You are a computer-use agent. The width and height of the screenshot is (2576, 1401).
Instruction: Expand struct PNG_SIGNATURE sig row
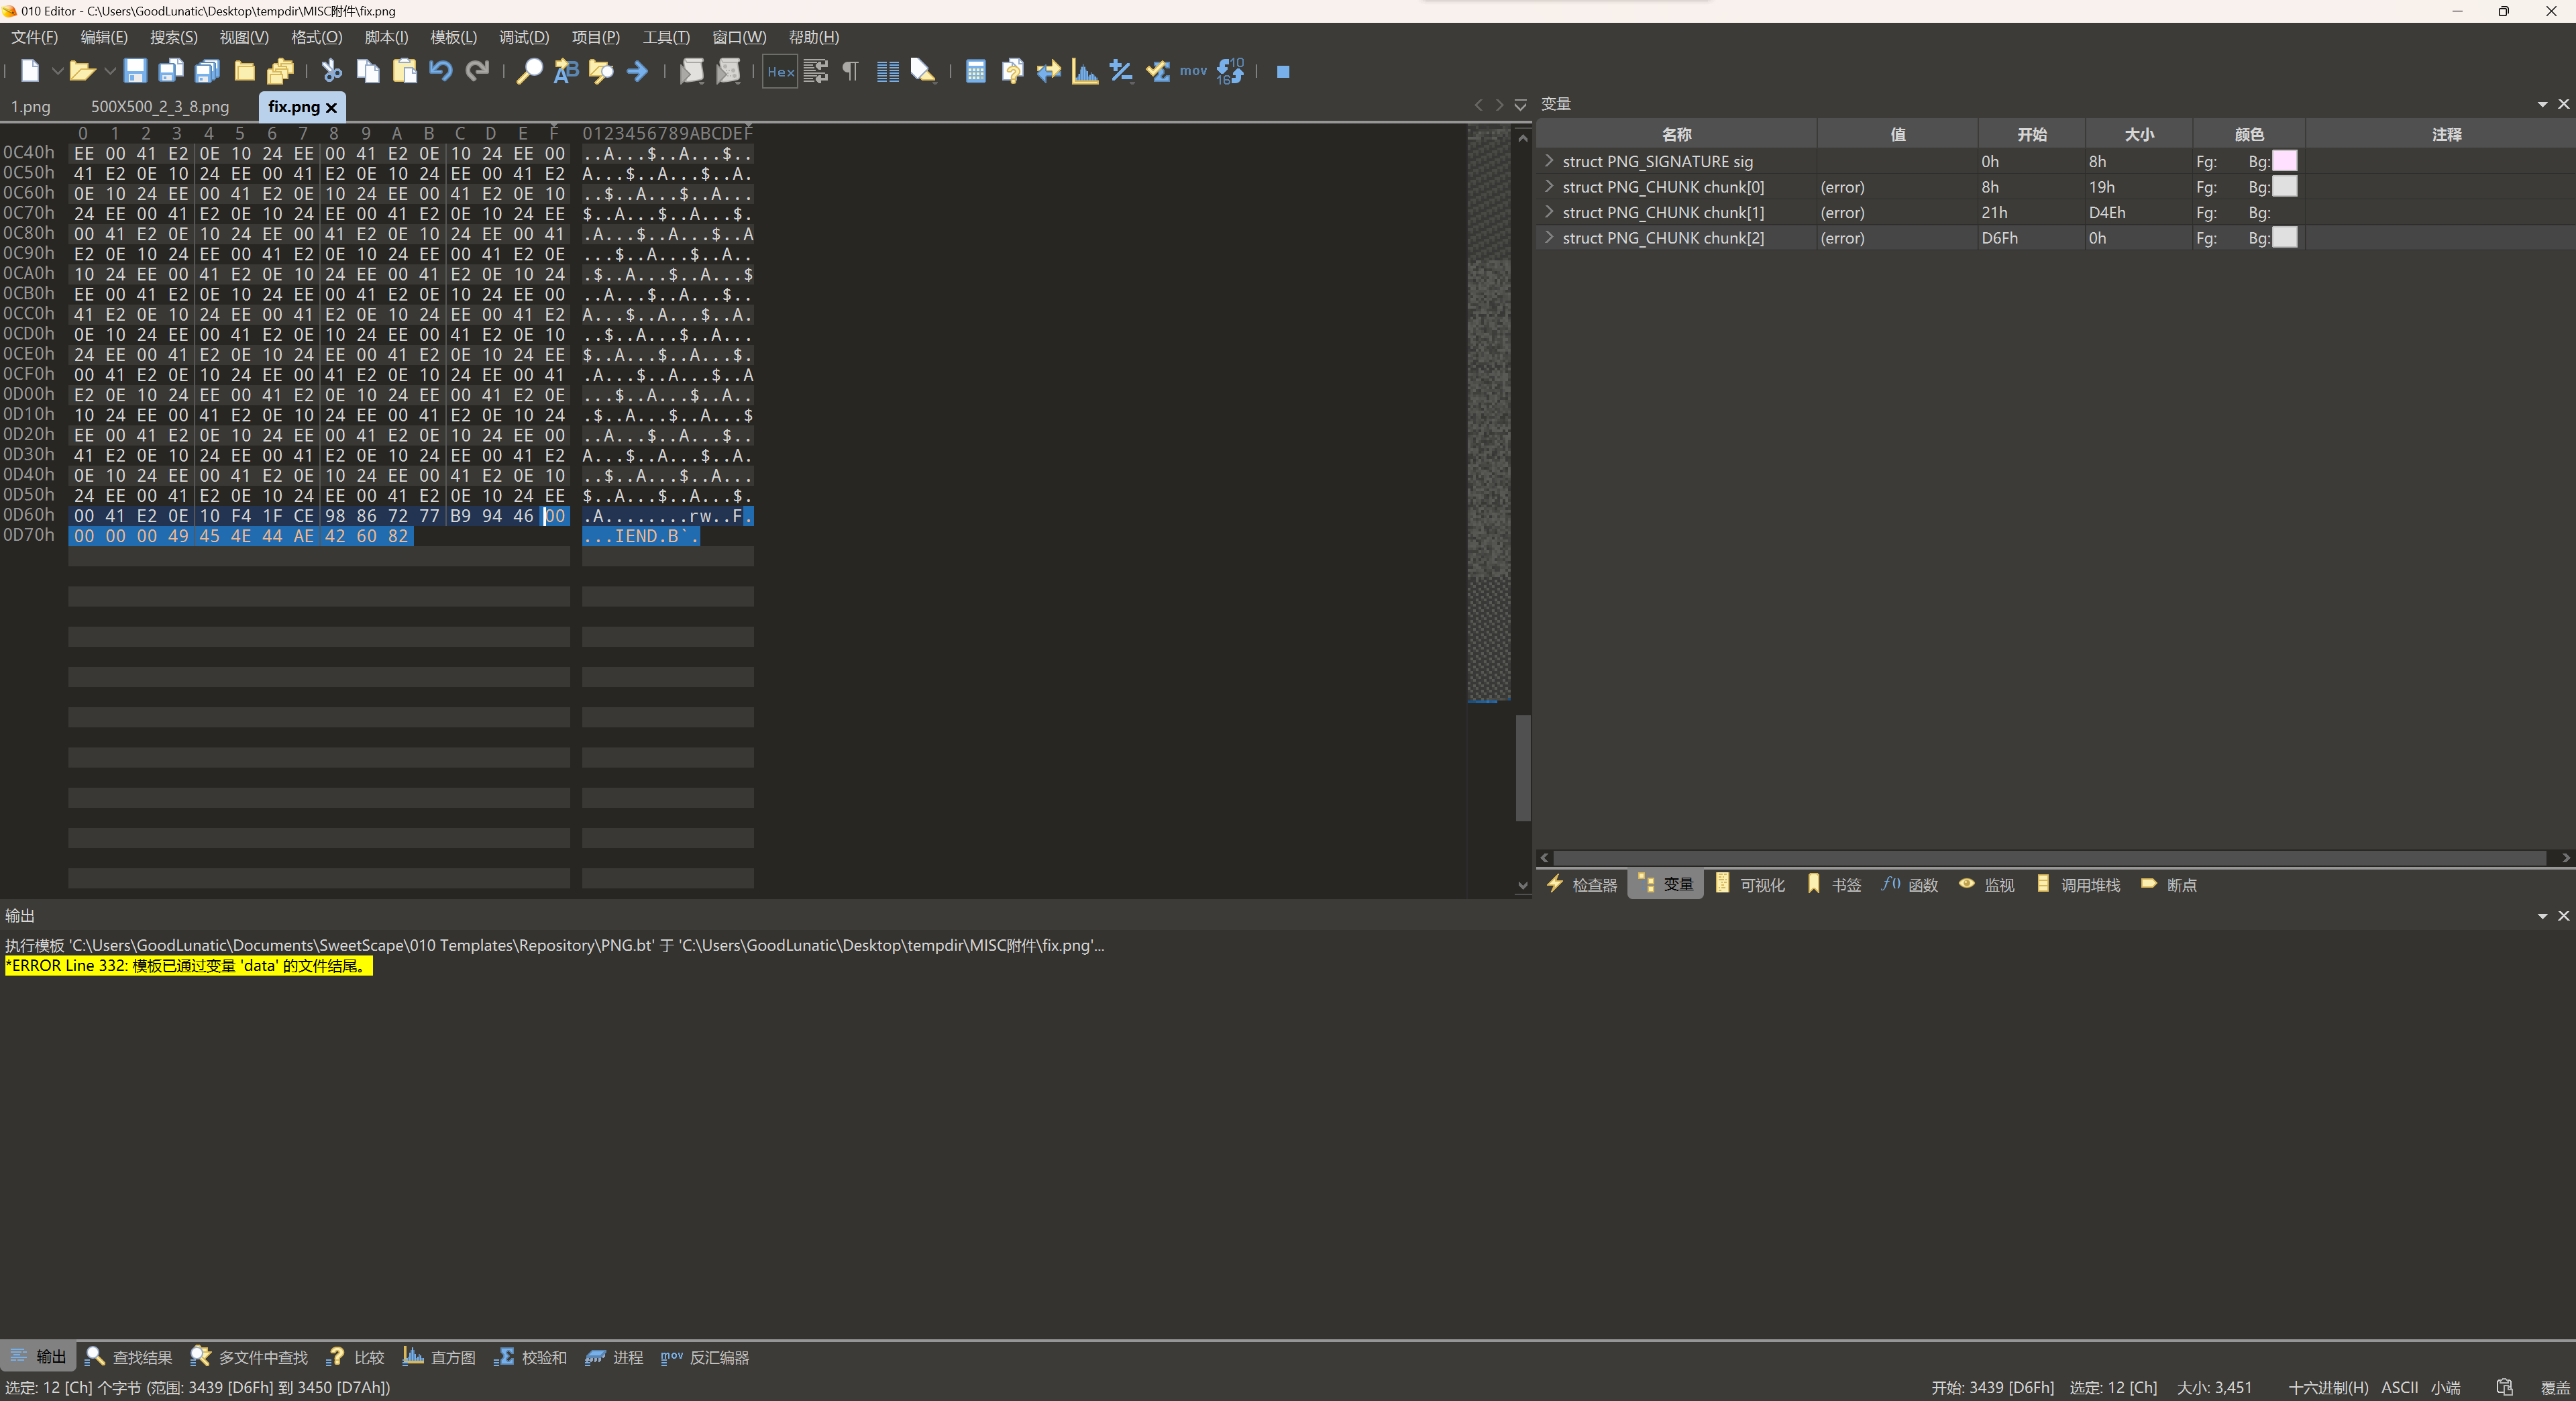coord(1549,161)
